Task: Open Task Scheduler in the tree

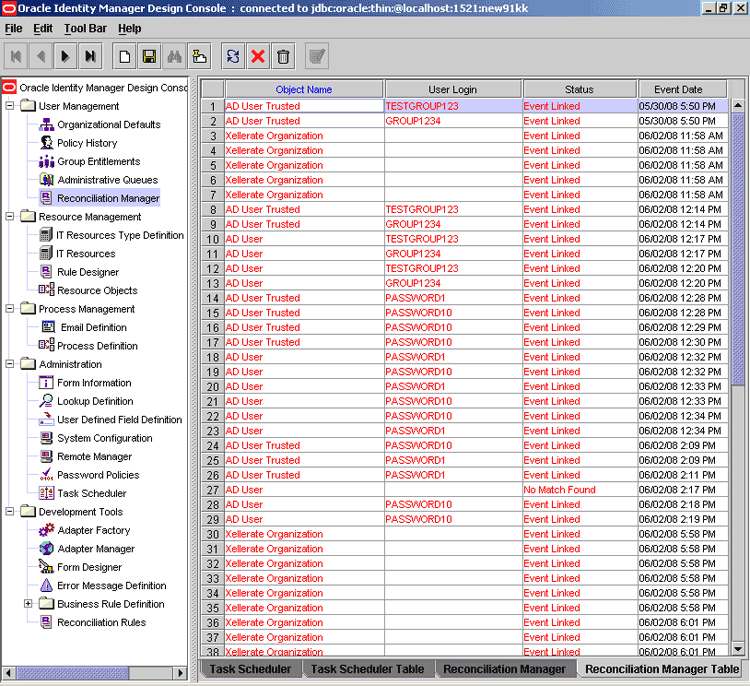Action: point(92,493)
